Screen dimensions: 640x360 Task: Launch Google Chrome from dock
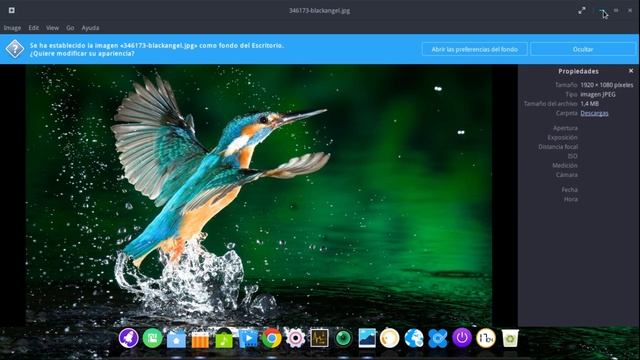pos(272,338)
